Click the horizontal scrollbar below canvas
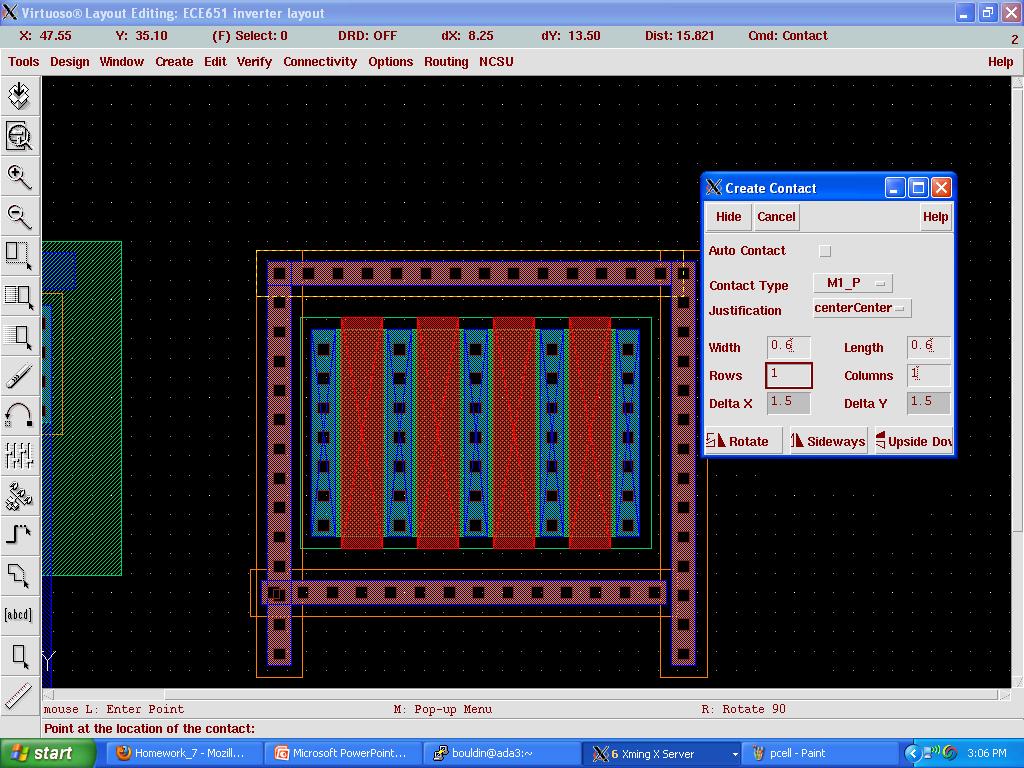The width and height of the screenshot is (1024, 768). click(x=527, y=695)
